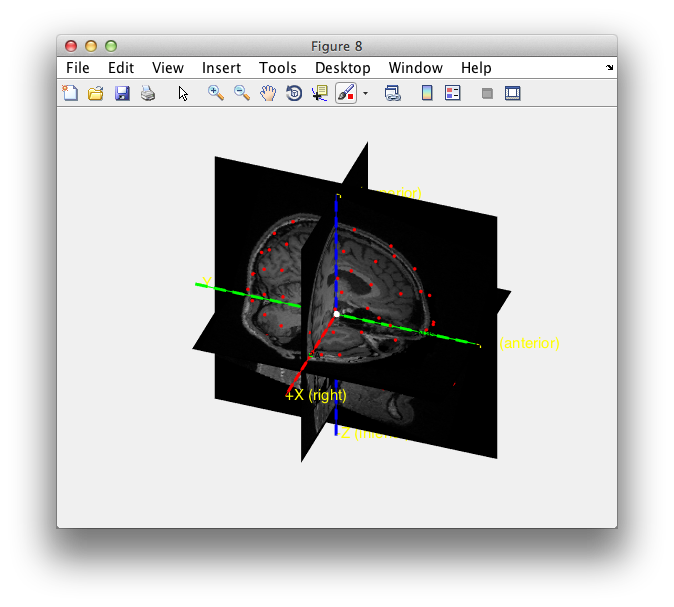
Task: Open the Tools menu
Action: (278, 68)
